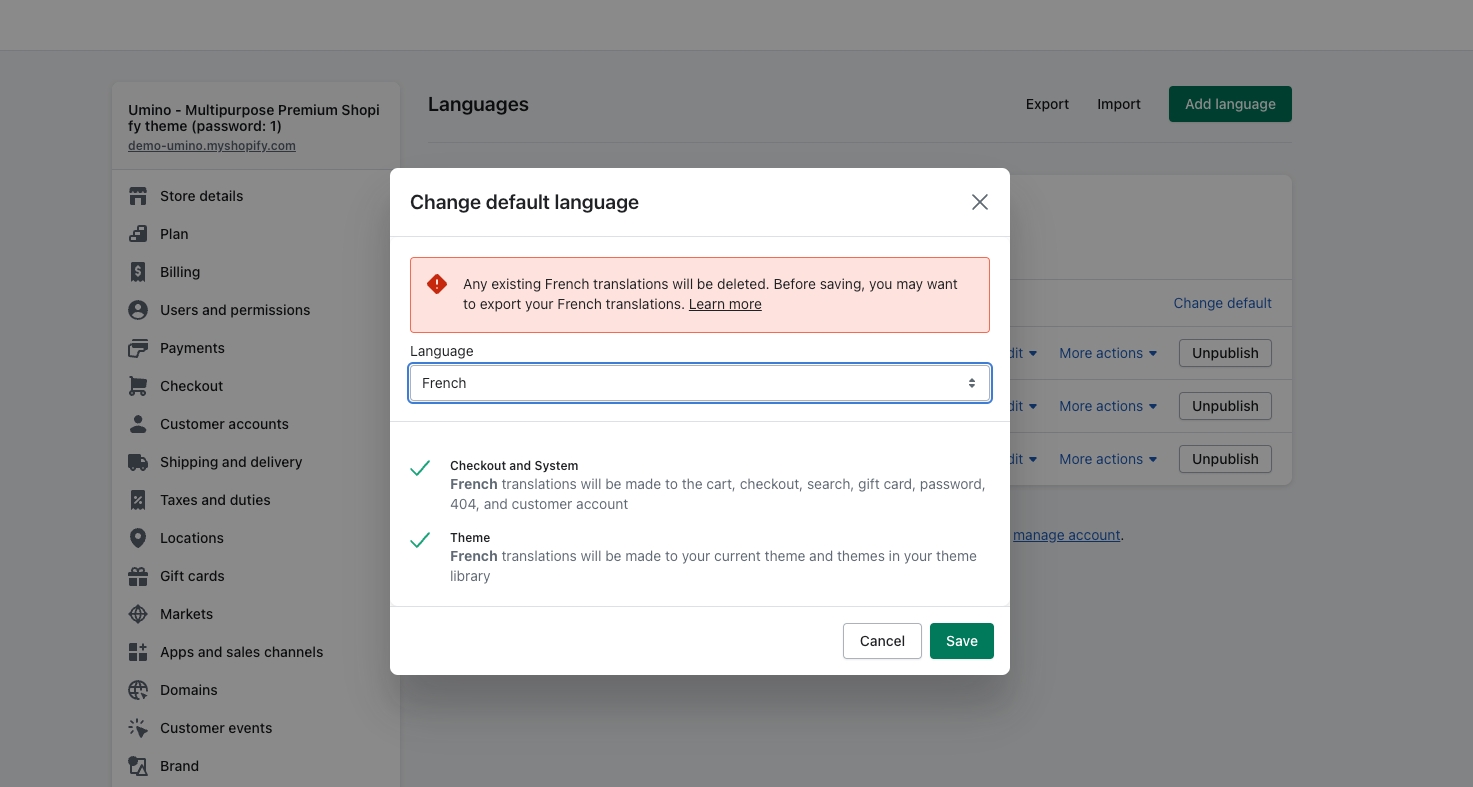This screenshot has width=1473, height=787.
Task: Click the Store details icon in sidebar
Action: coord(138,196)
